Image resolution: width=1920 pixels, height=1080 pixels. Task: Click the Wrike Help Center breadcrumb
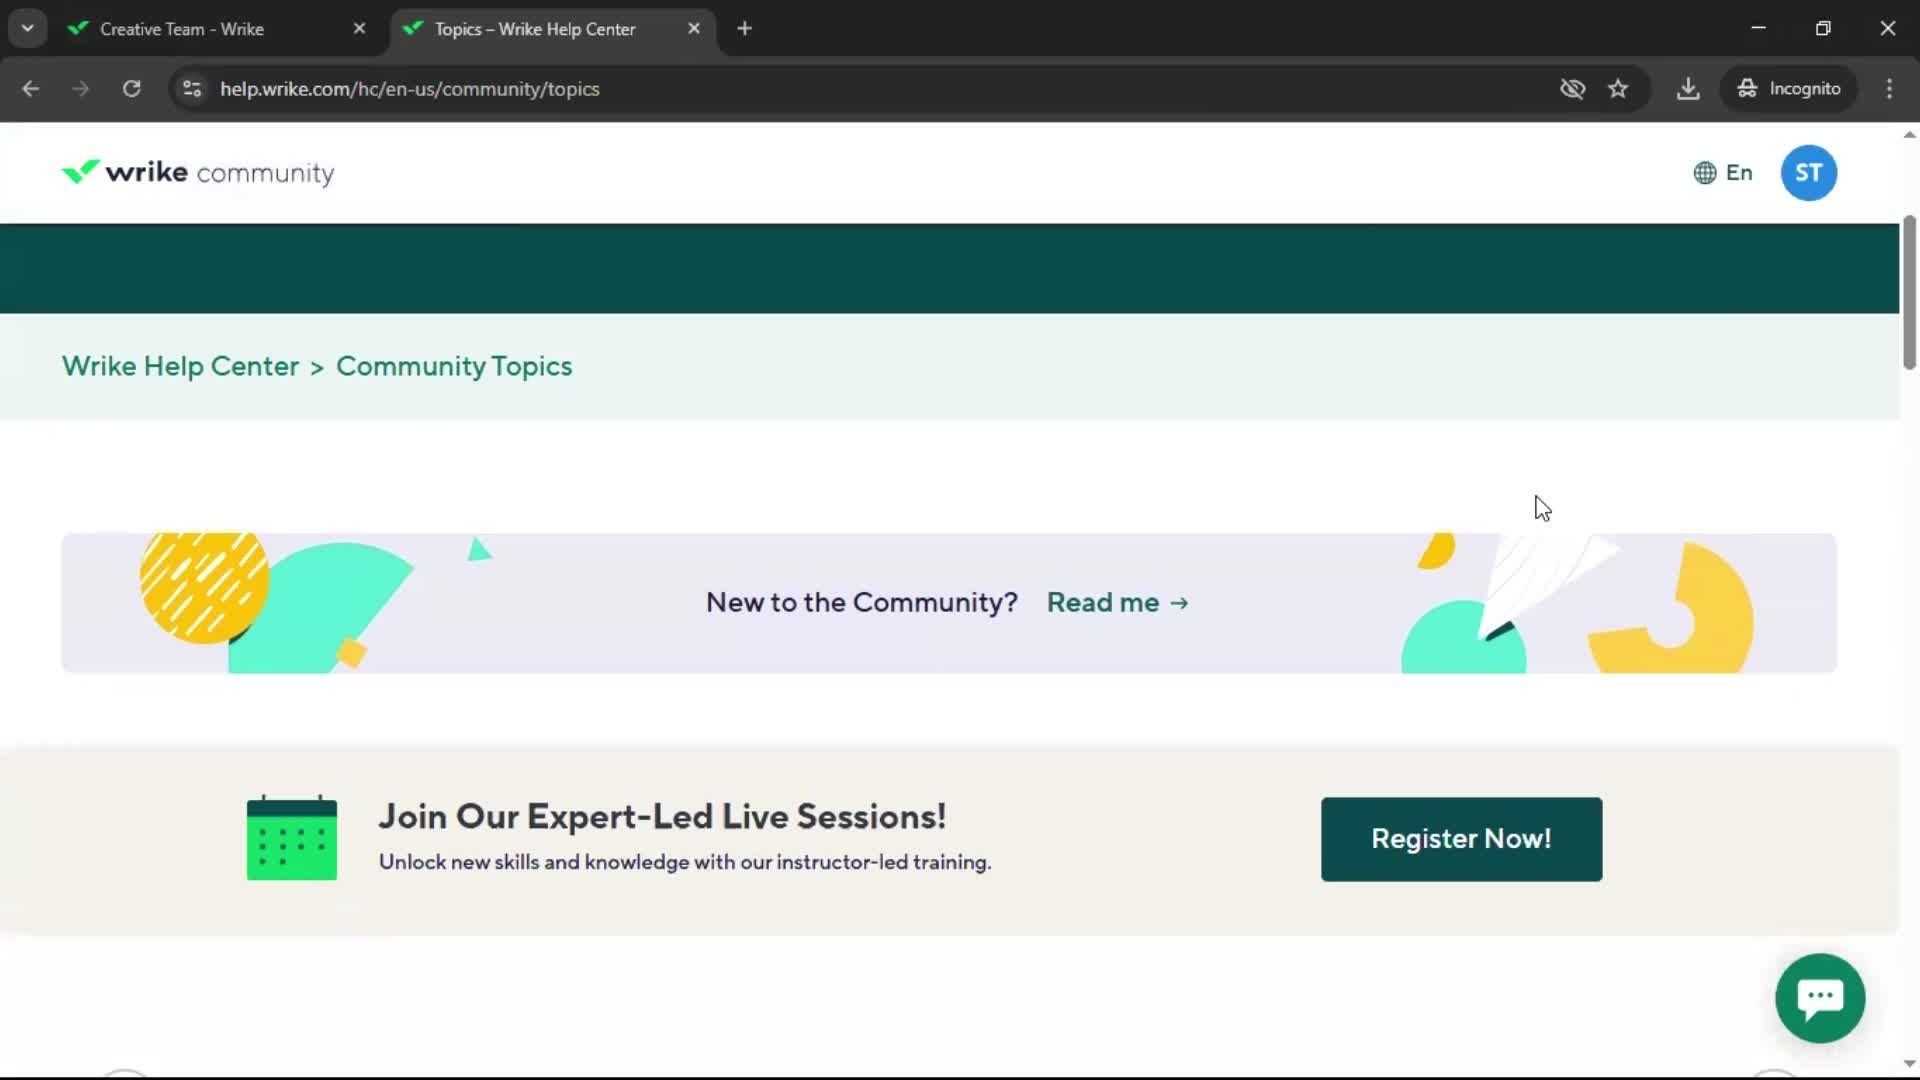pos(180,366)
